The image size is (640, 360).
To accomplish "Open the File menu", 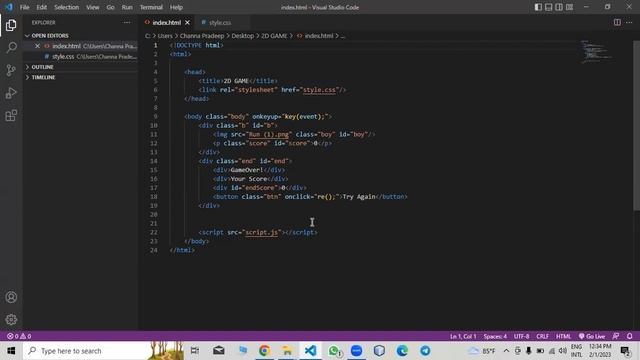I will coord(24,7).
